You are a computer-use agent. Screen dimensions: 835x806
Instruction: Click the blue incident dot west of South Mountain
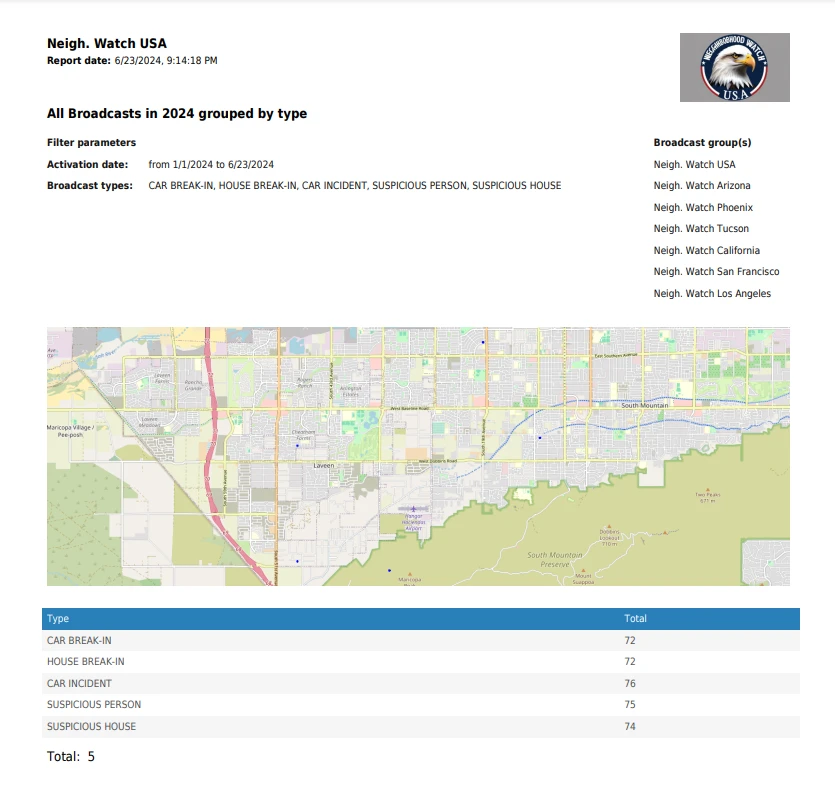[539, 438]
